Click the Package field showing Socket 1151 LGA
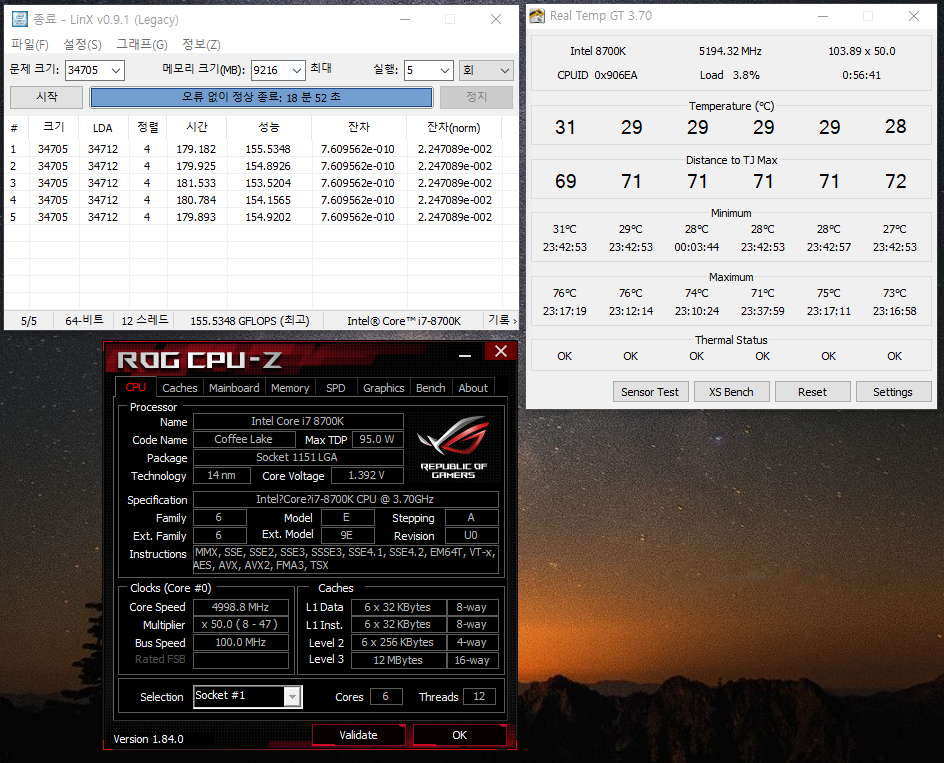This screenshot has width=944, height=763. tap(298, 457)
